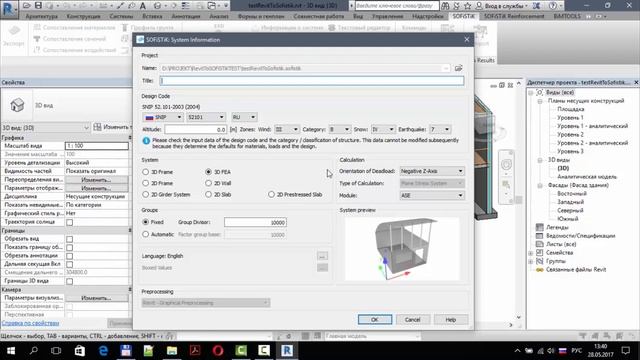Screen dimensions: 640x360
Task: Open Task View on the taskbar
Action: (56, 351)
